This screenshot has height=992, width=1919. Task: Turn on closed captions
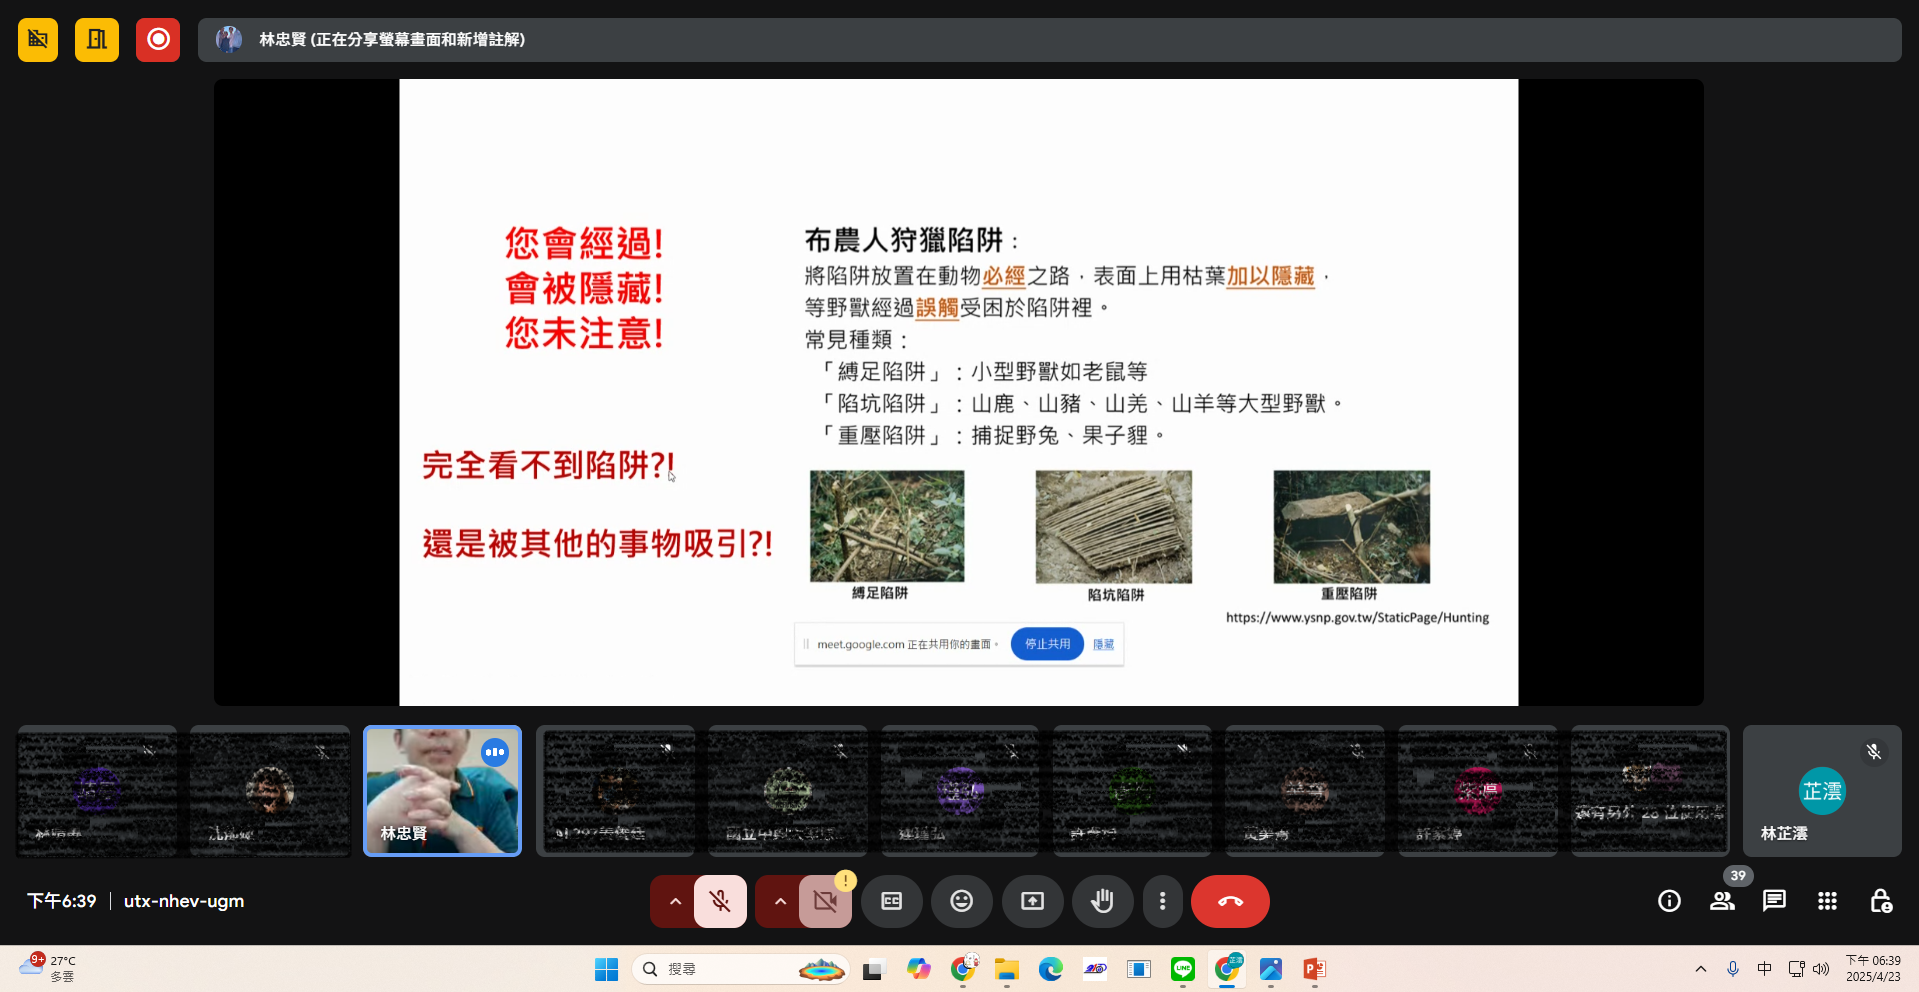[891, 901]
